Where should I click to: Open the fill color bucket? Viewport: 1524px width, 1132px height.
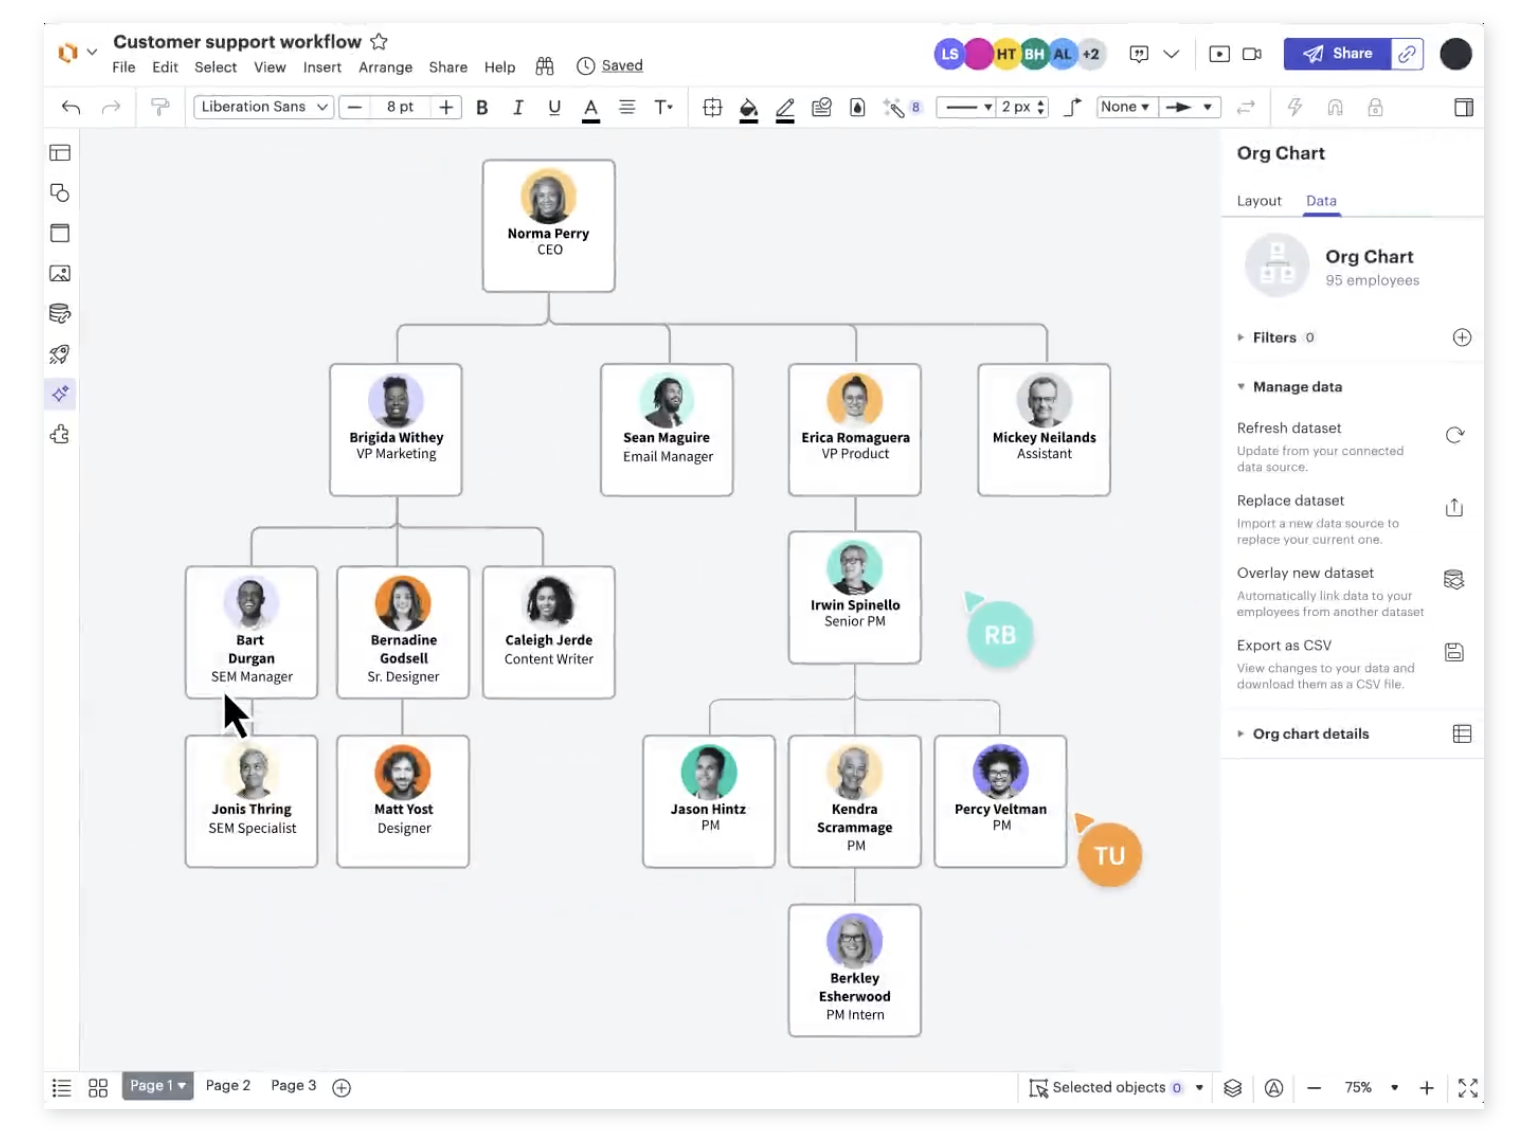click(x=748, y=108)
